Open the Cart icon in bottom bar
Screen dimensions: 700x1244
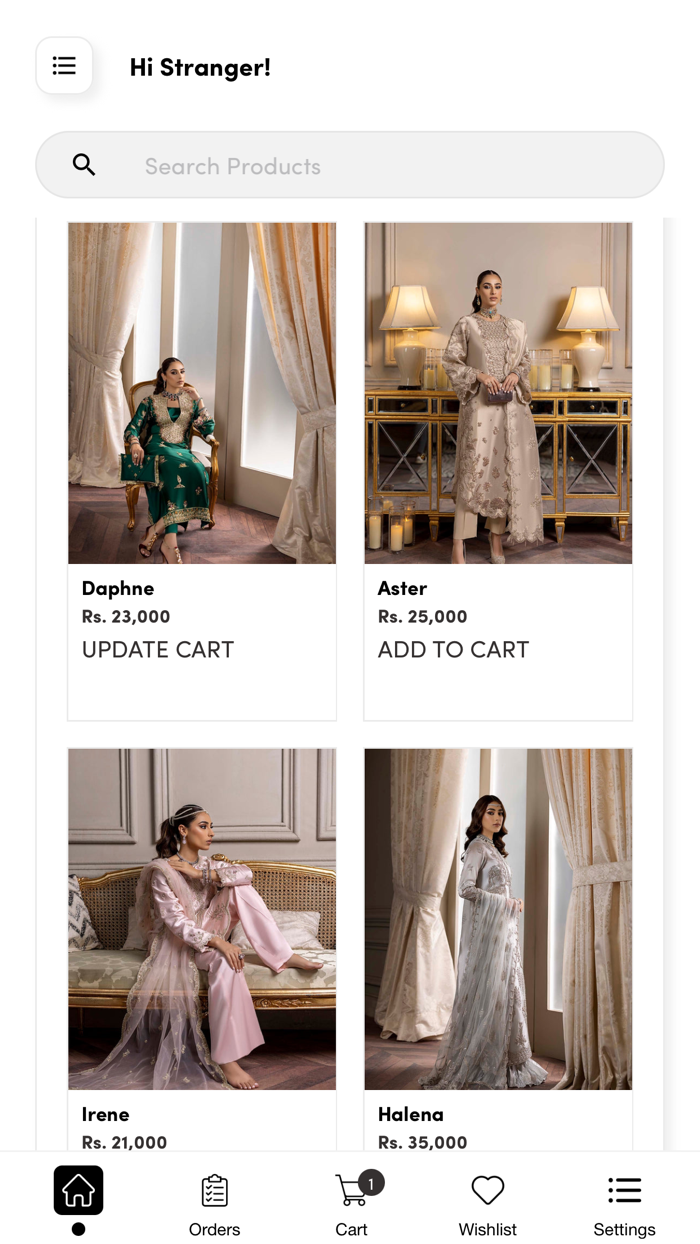pos(350,1190)
